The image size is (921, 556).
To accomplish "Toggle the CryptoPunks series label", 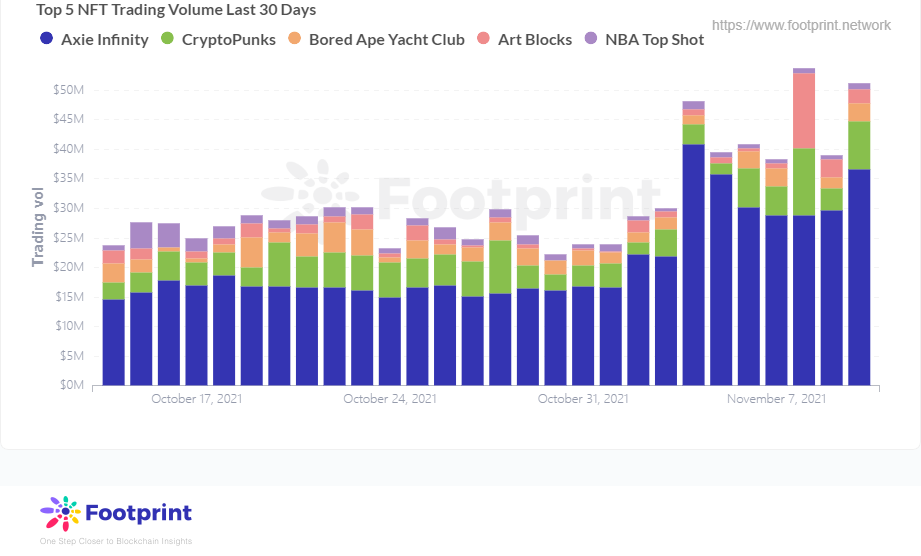I will pos(228,39).
